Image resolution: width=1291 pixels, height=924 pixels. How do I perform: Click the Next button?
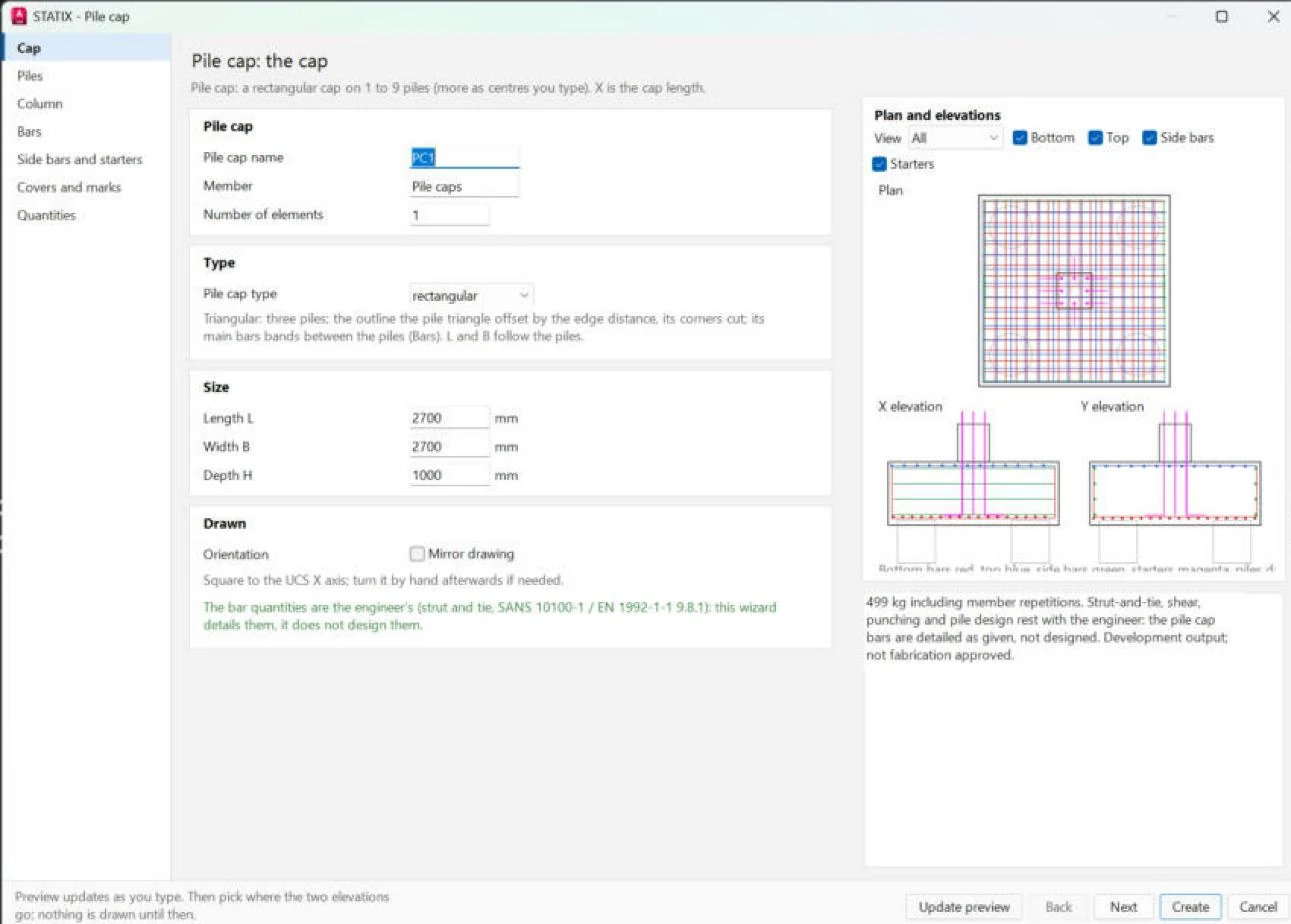[1123, 907]
